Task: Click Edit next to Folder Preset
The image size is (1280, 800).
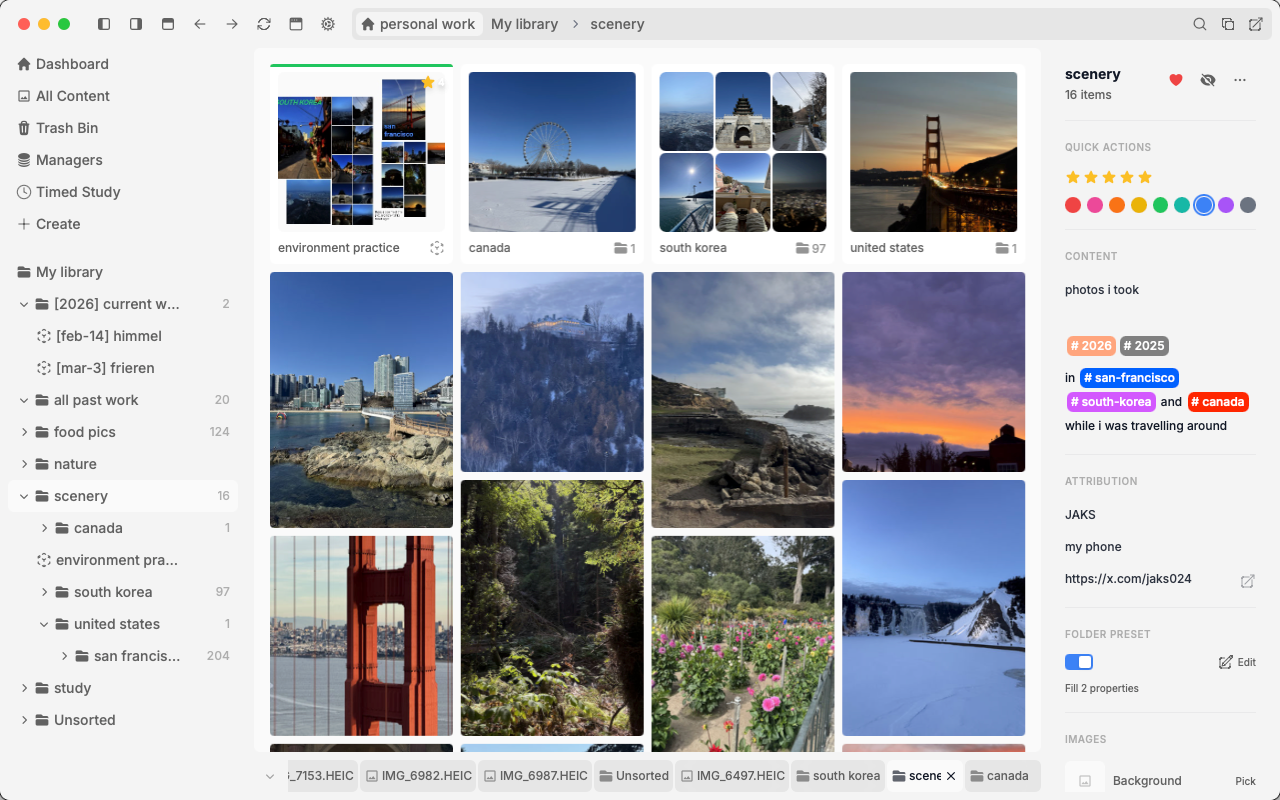Action: pyautogui.click(x=1237, y=661)
